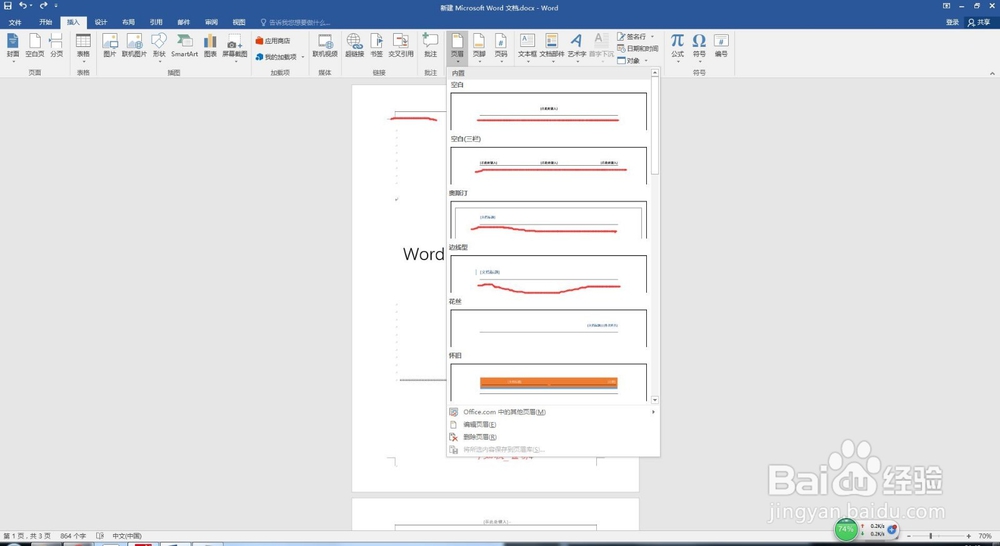Switch to the Mailings (邮件) tab

point(184,22)
